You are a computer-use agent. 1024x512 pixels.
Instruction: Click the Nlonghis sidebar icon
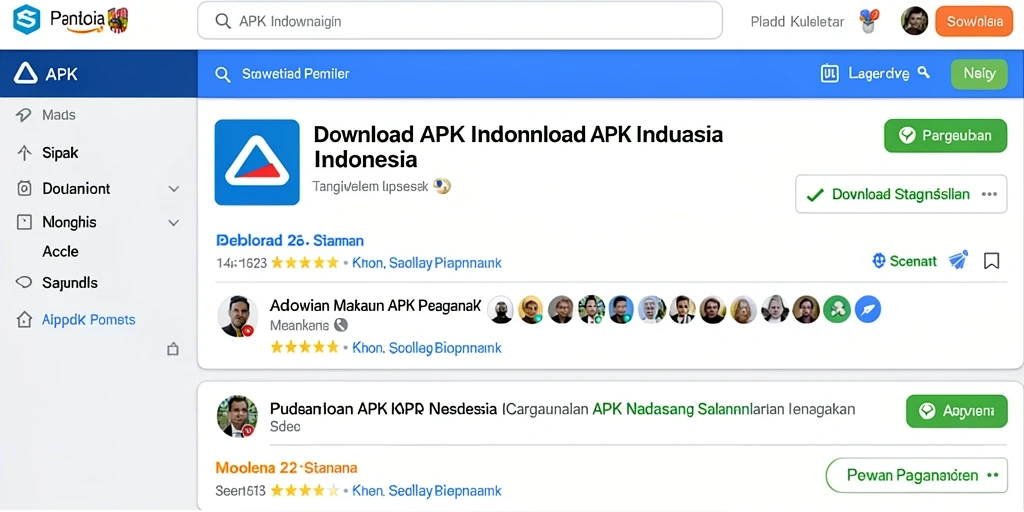[x=24, y=223]
